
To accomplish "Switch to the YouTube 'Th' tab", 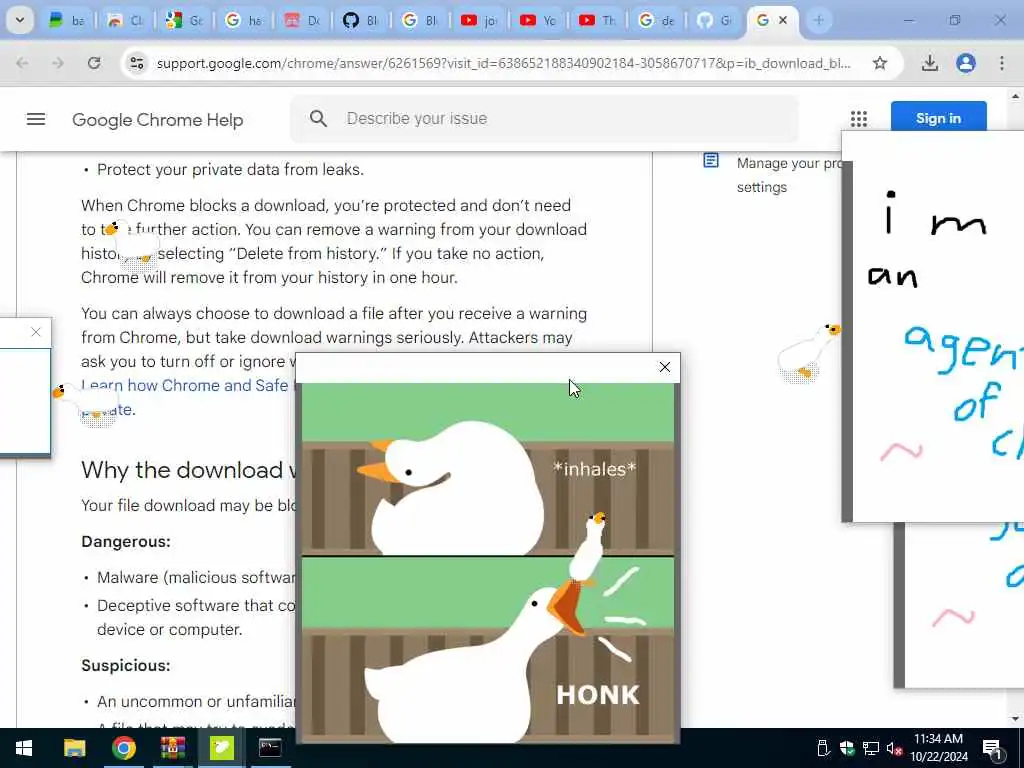I will (598, 20).
